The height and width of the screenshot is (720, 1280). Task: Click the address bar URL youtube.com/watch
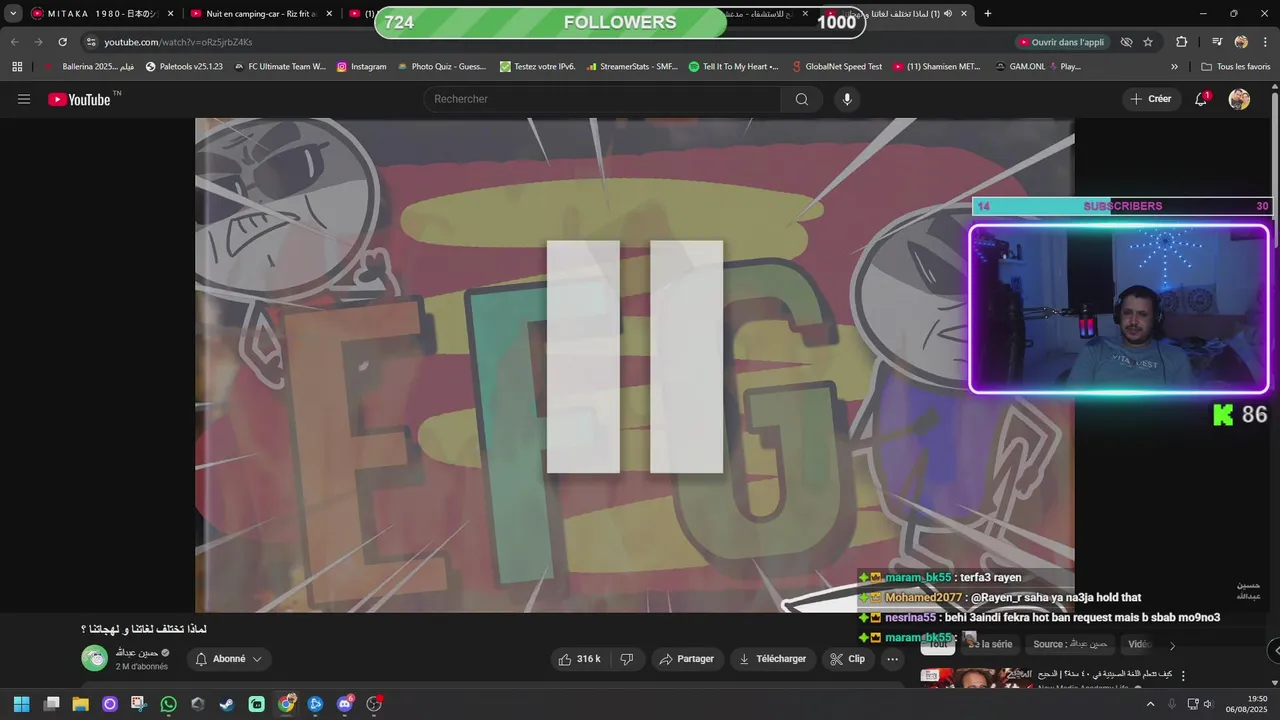(x=178, y=42)
